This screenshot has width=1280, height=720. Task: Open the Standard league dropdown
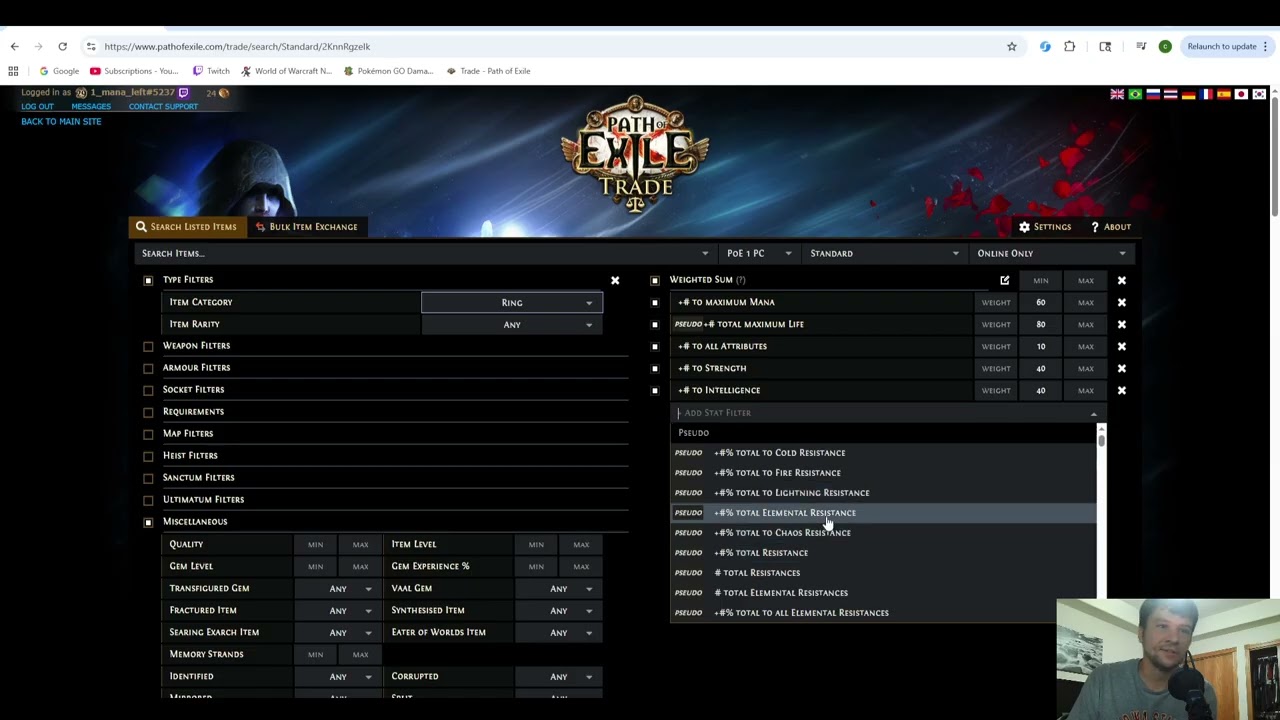point(884,253)
